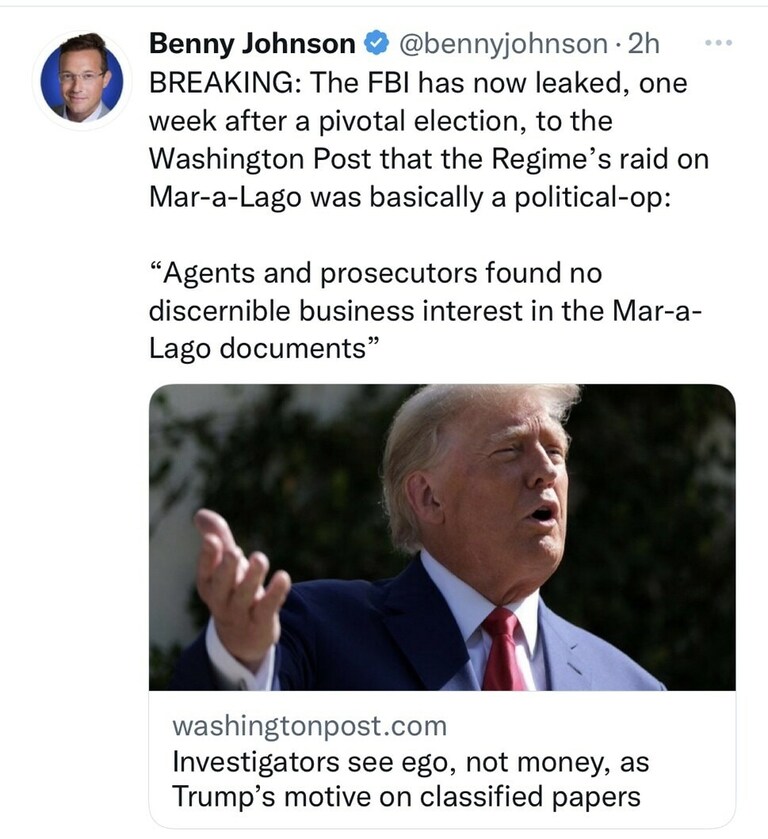Open Benny Johnson's profile avatar
Screen dimensions: 768x839
(x=82, y=78)
